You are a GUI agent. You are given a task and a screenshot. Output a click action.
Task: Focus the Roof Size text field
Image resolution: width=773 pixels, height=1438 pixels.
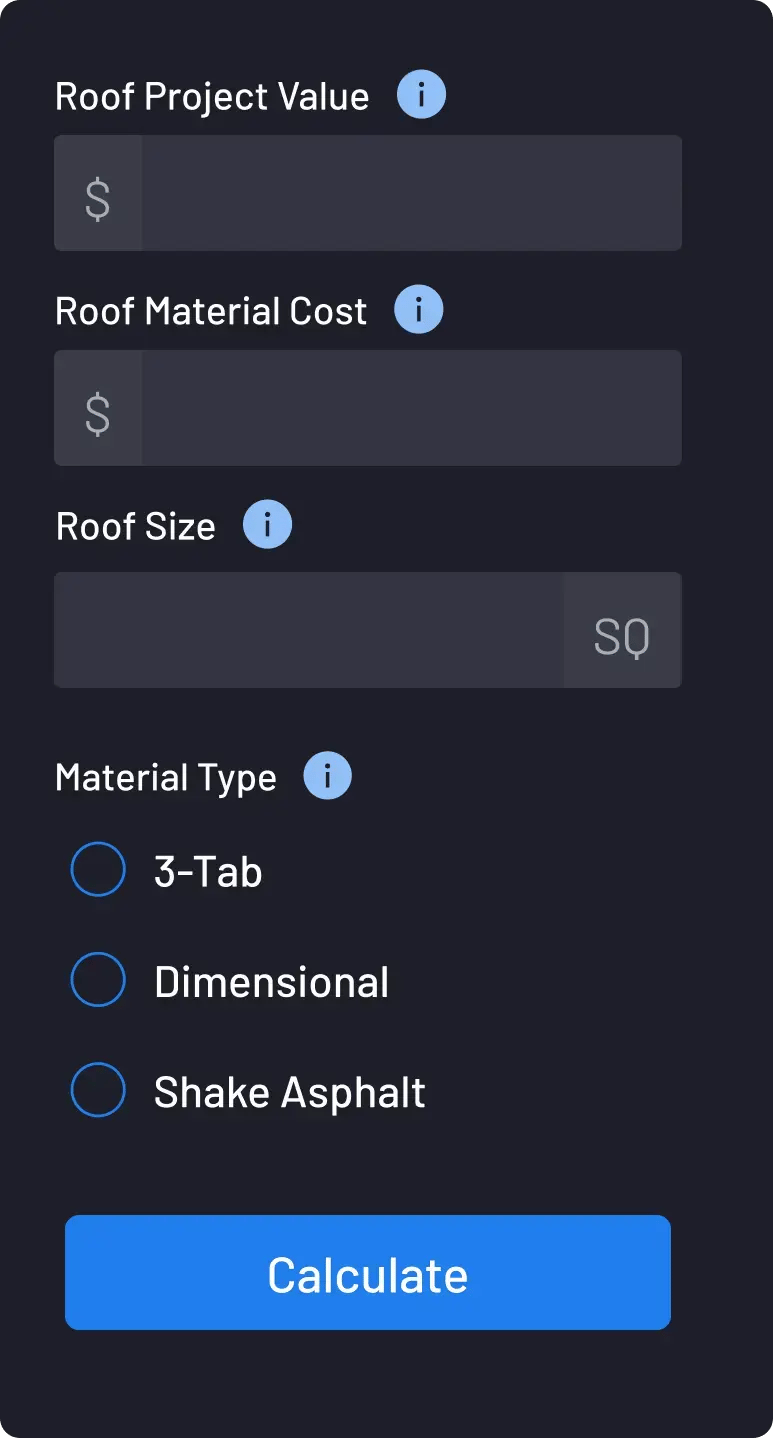point(308,631)
